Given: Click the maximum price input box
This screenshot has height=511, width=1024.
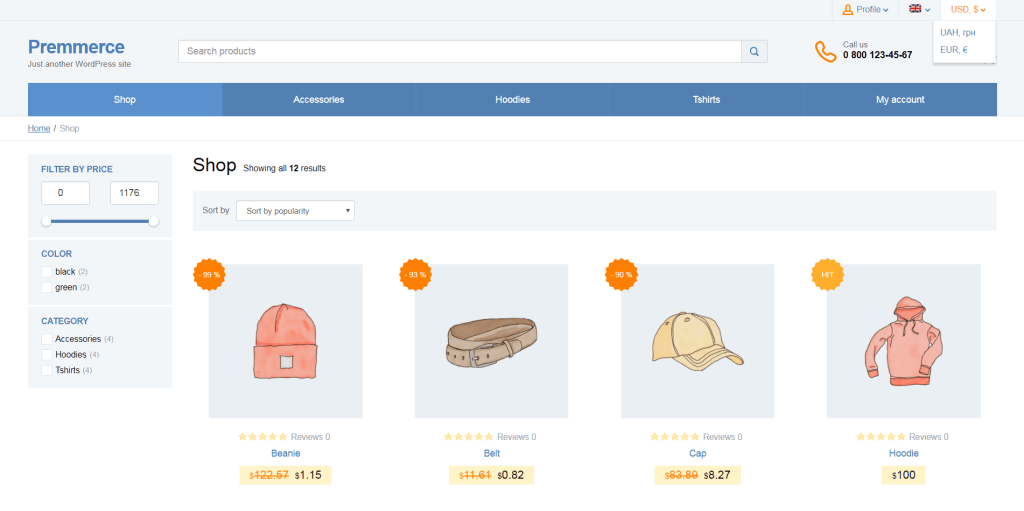Looking at the screenshot, I should coord(135,193).
